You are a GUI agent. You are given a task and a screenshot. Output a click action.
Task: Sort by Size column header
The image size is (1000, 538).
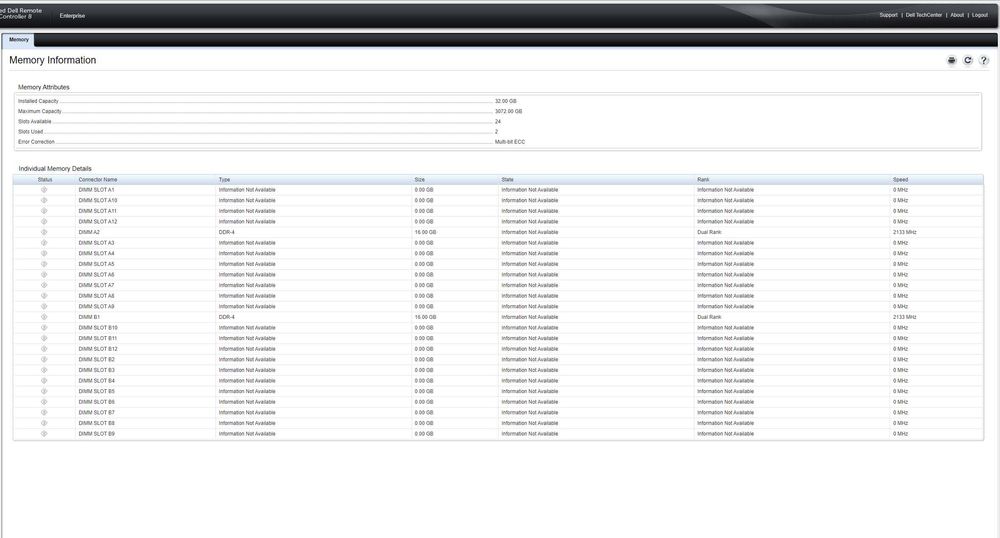(x=420, y=180)
